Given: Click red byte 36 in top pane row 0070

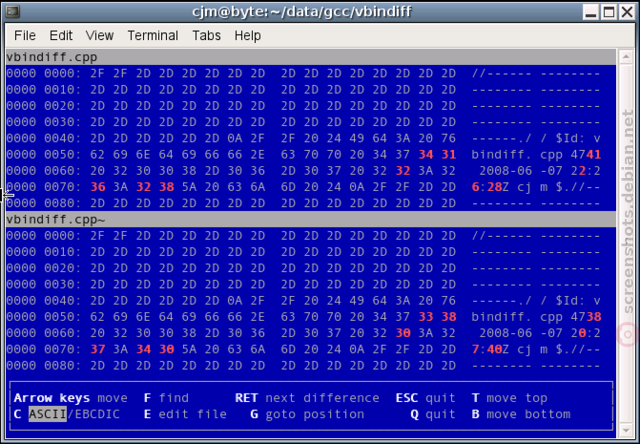Looking at the screenshot, I should [x=98, y=187].
